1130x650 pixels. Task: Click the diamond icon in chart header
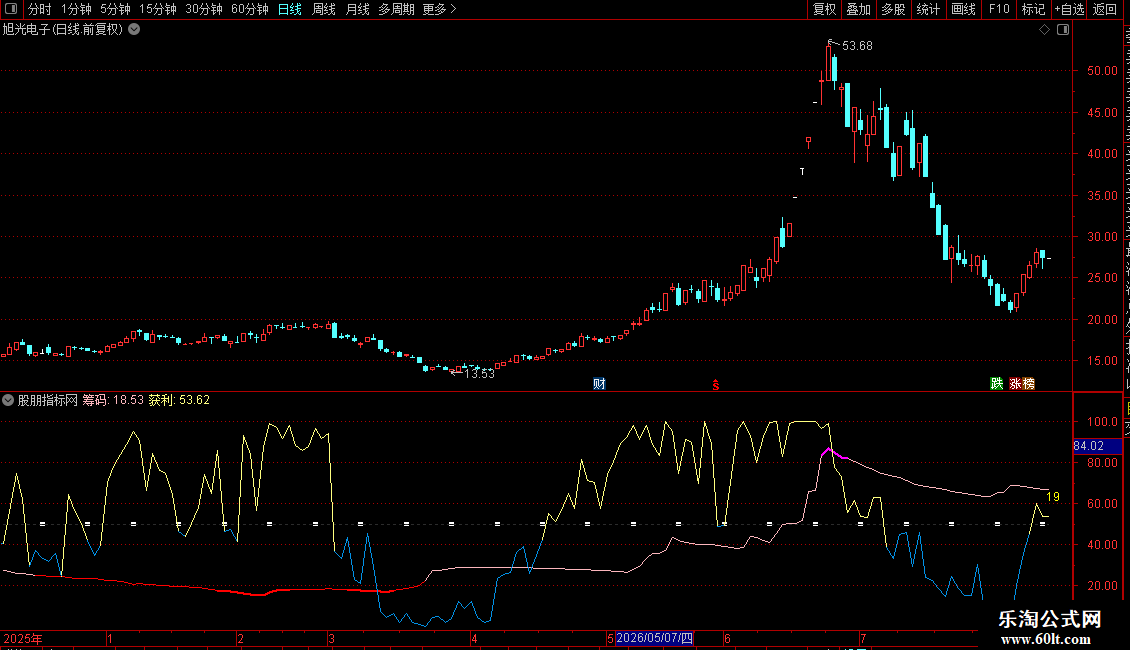click(1044, 30)
